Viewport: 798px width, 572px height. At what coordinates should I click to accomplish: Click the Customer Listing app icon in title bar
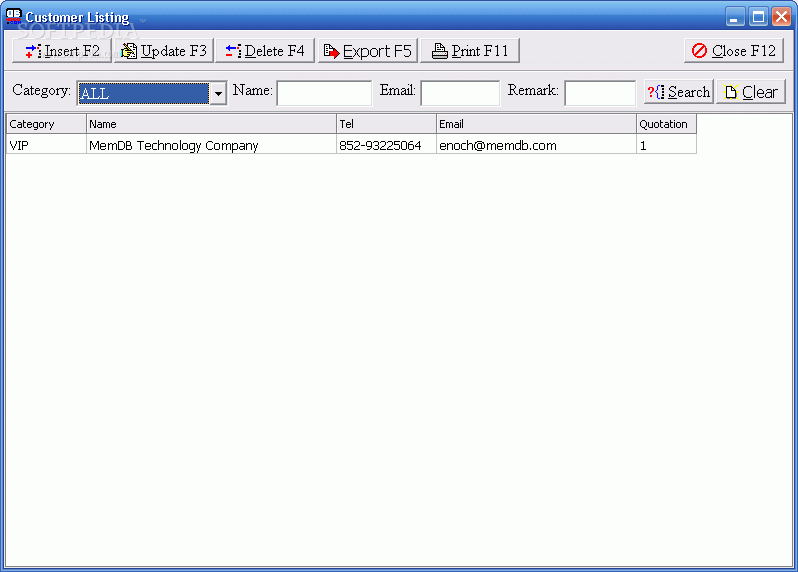click(14, 16)
